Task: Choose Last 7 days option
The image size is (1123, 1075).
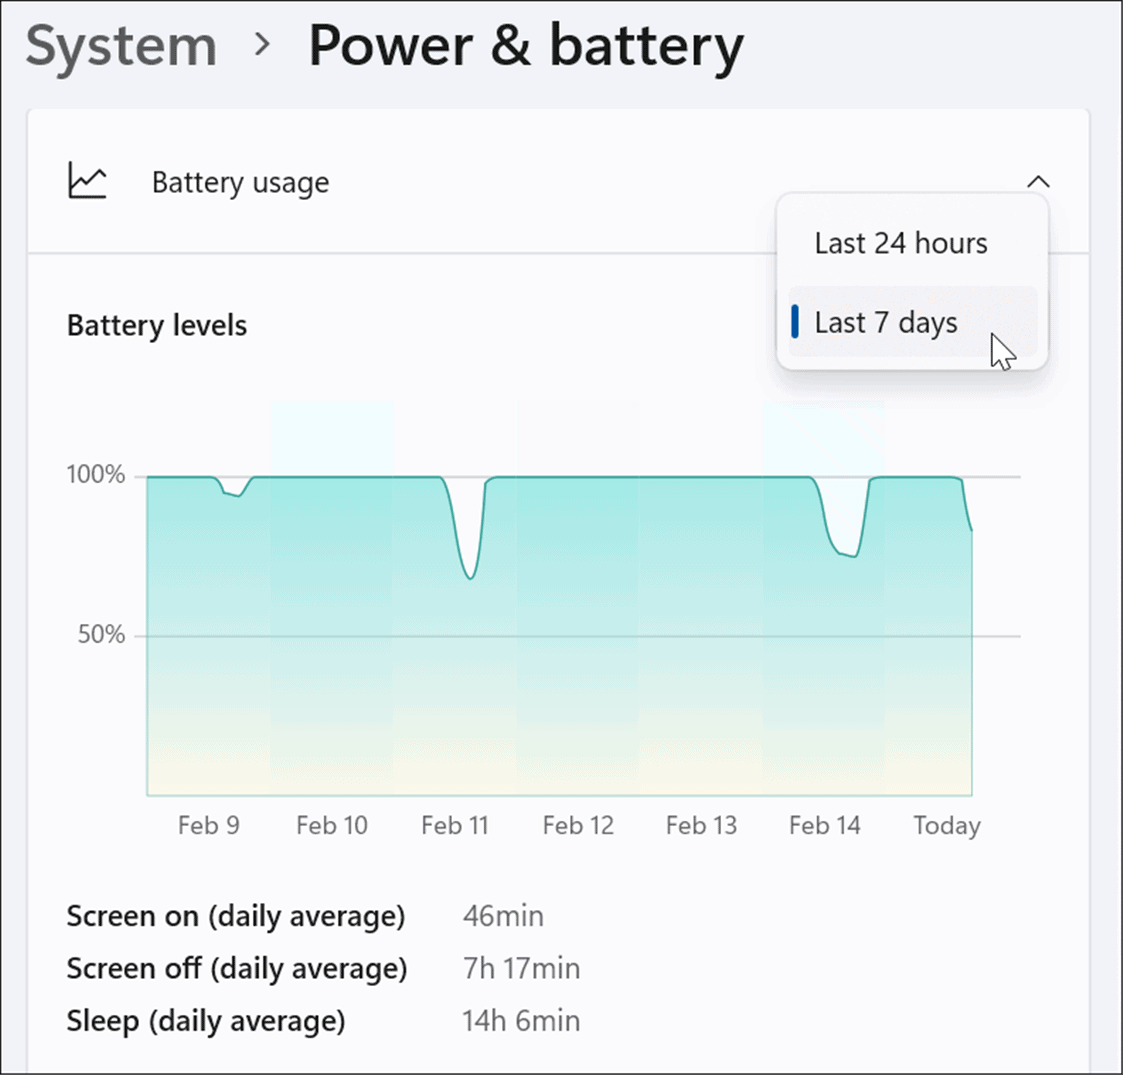Action: click(912, 322)
